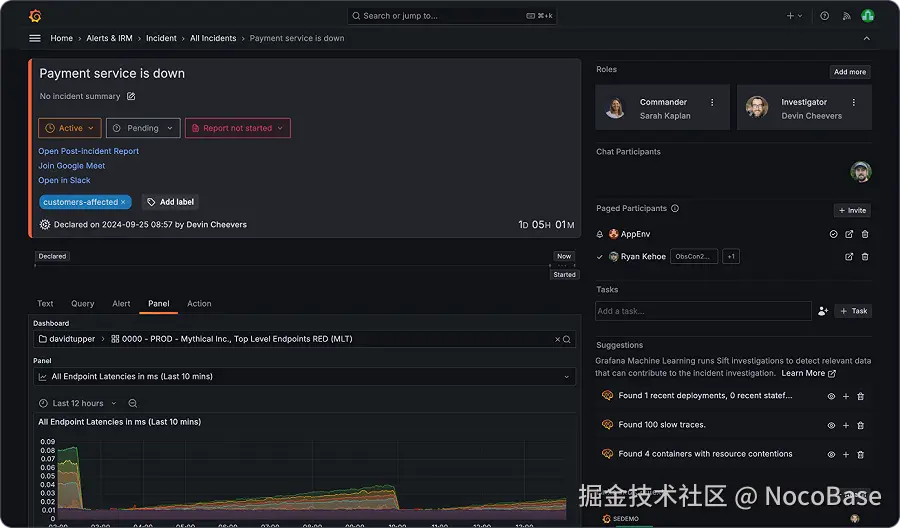Click the zoom out time range icon

coord(133,403)
